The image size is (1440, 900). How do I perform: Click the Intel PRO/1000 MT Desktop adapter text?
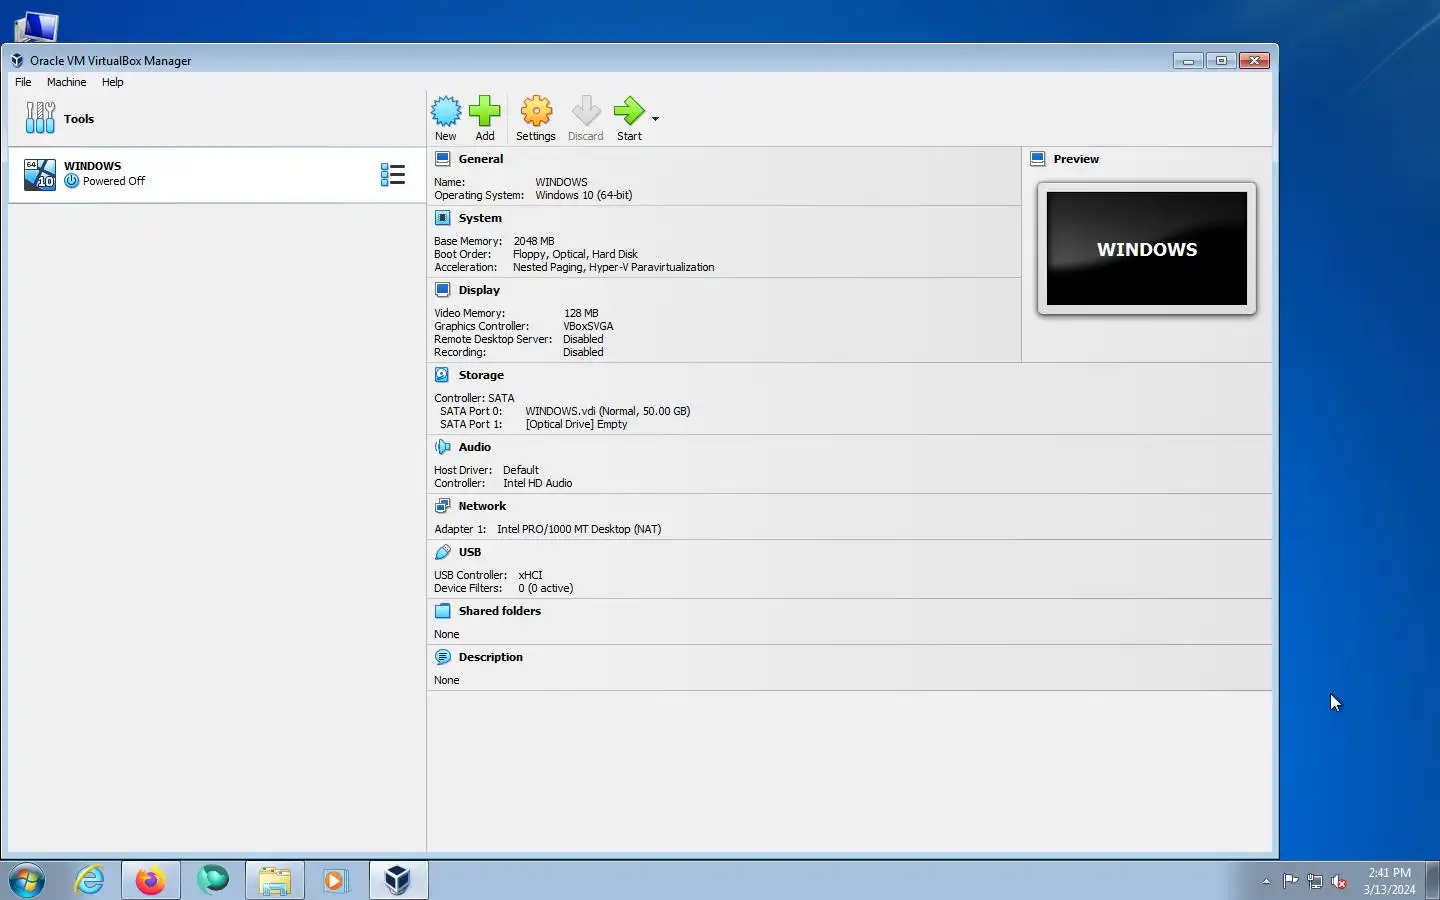pyautogui.click(x=579, y=528)
